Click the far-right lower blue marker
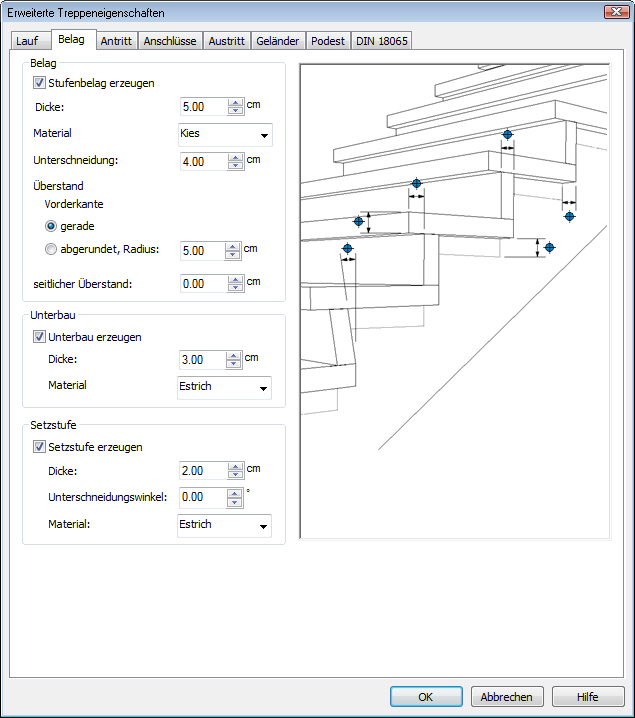The width and height of the screenshot is (635, 718). [x=549, y=248]
